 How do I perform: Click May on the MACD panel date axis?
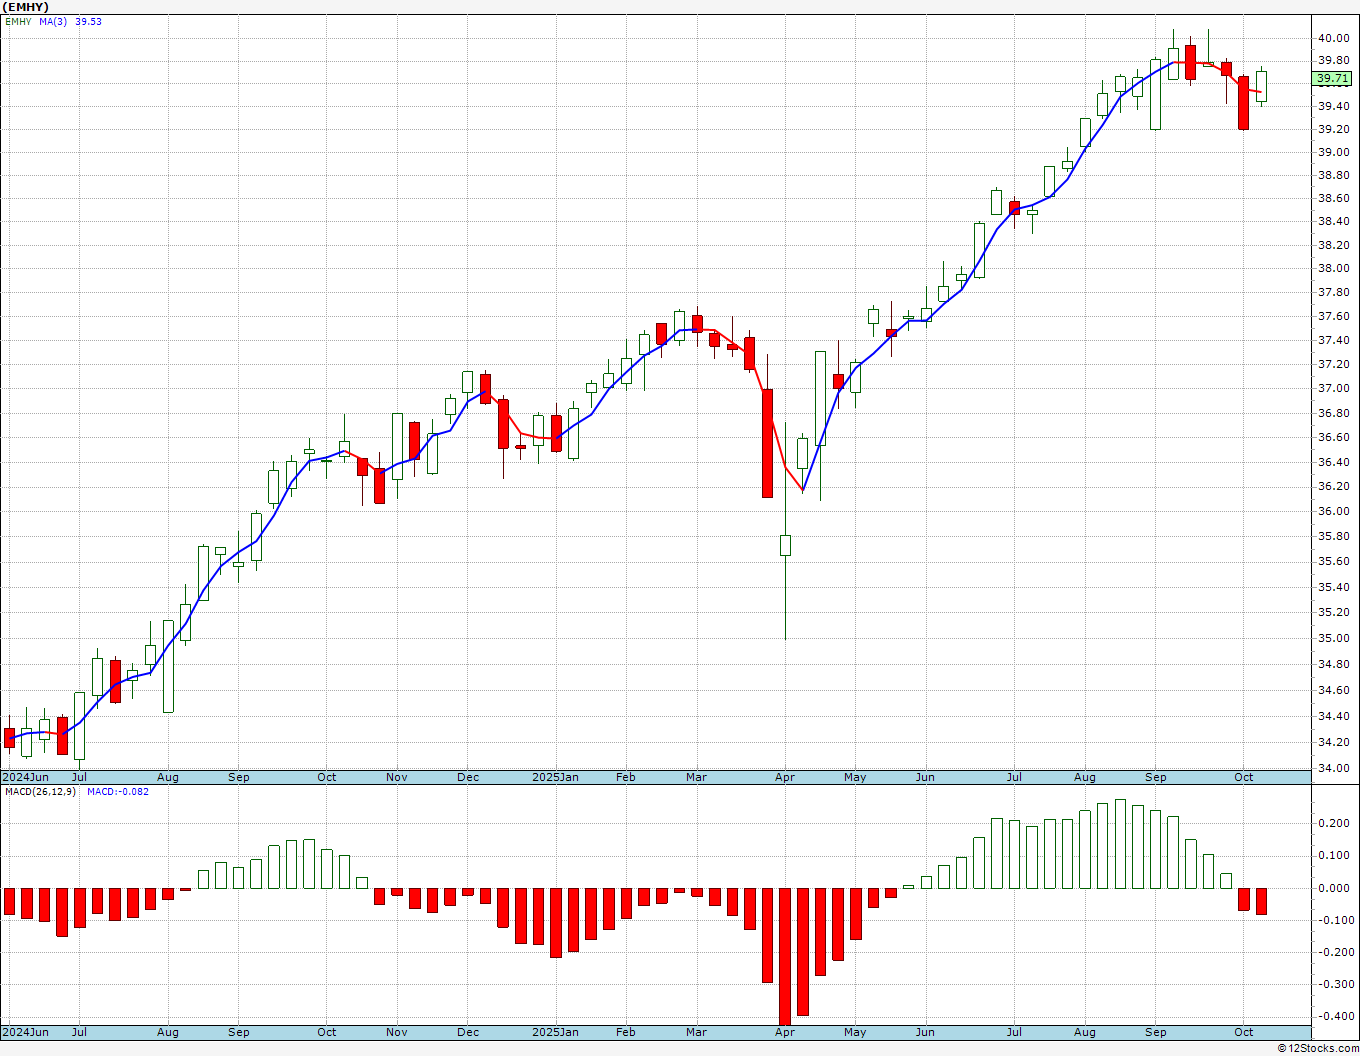(855, 1032)
